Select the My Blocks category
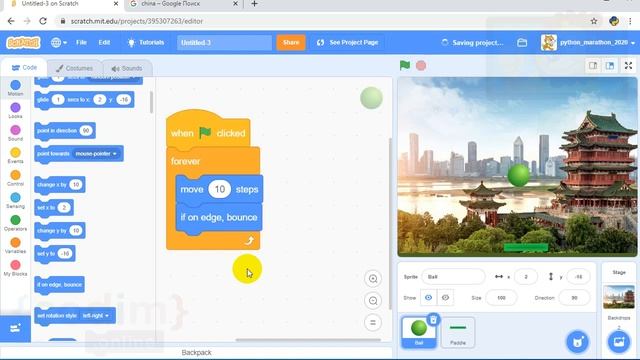The width and height of the screenshot is (640, 360). pos(16,268)
